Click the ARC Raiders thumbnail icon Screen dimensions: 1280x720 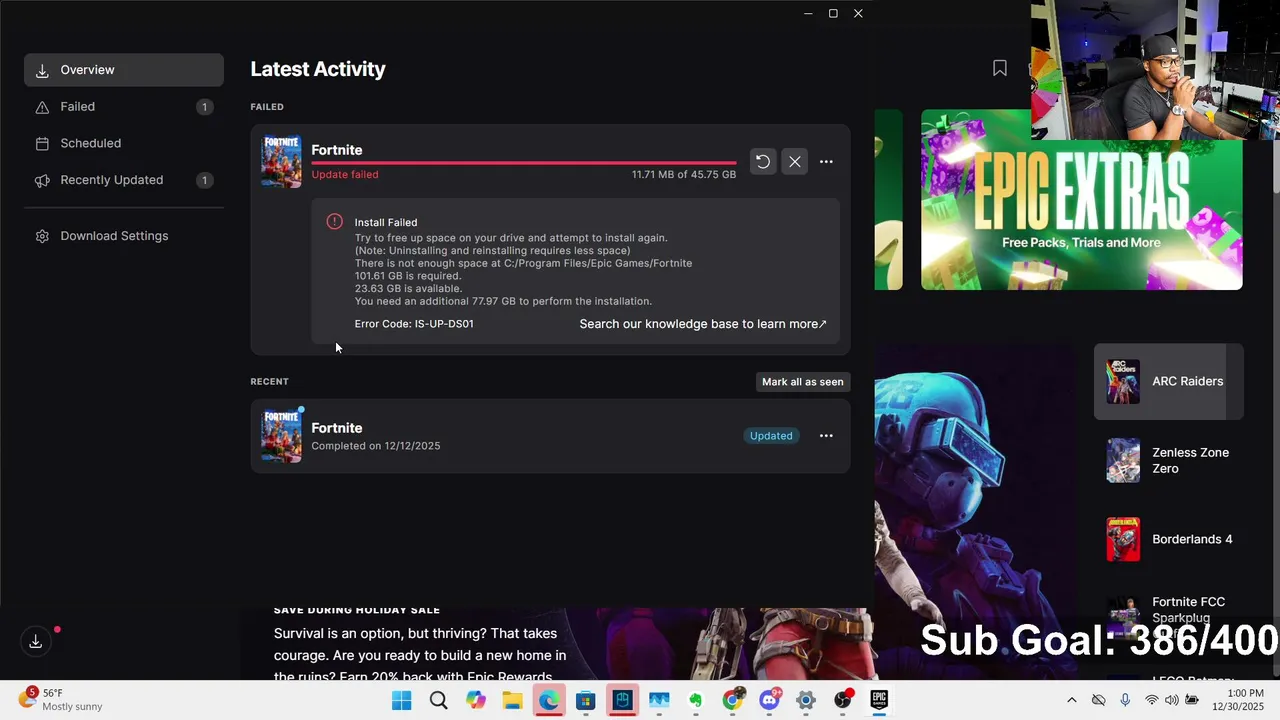pyautogui.click(x=1123, y=381)
